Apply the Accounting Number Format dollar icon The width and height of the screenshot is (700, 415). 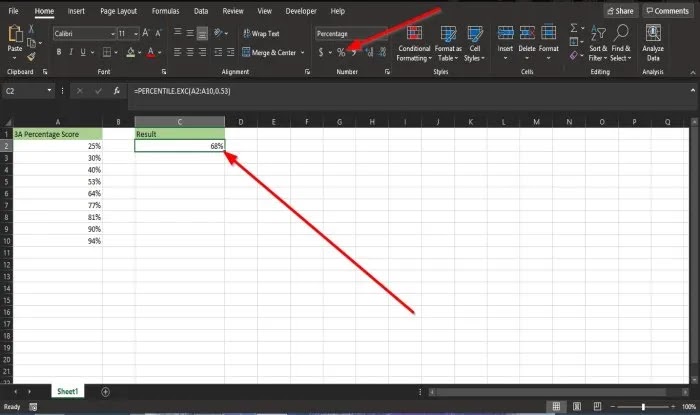pos(321,53)
